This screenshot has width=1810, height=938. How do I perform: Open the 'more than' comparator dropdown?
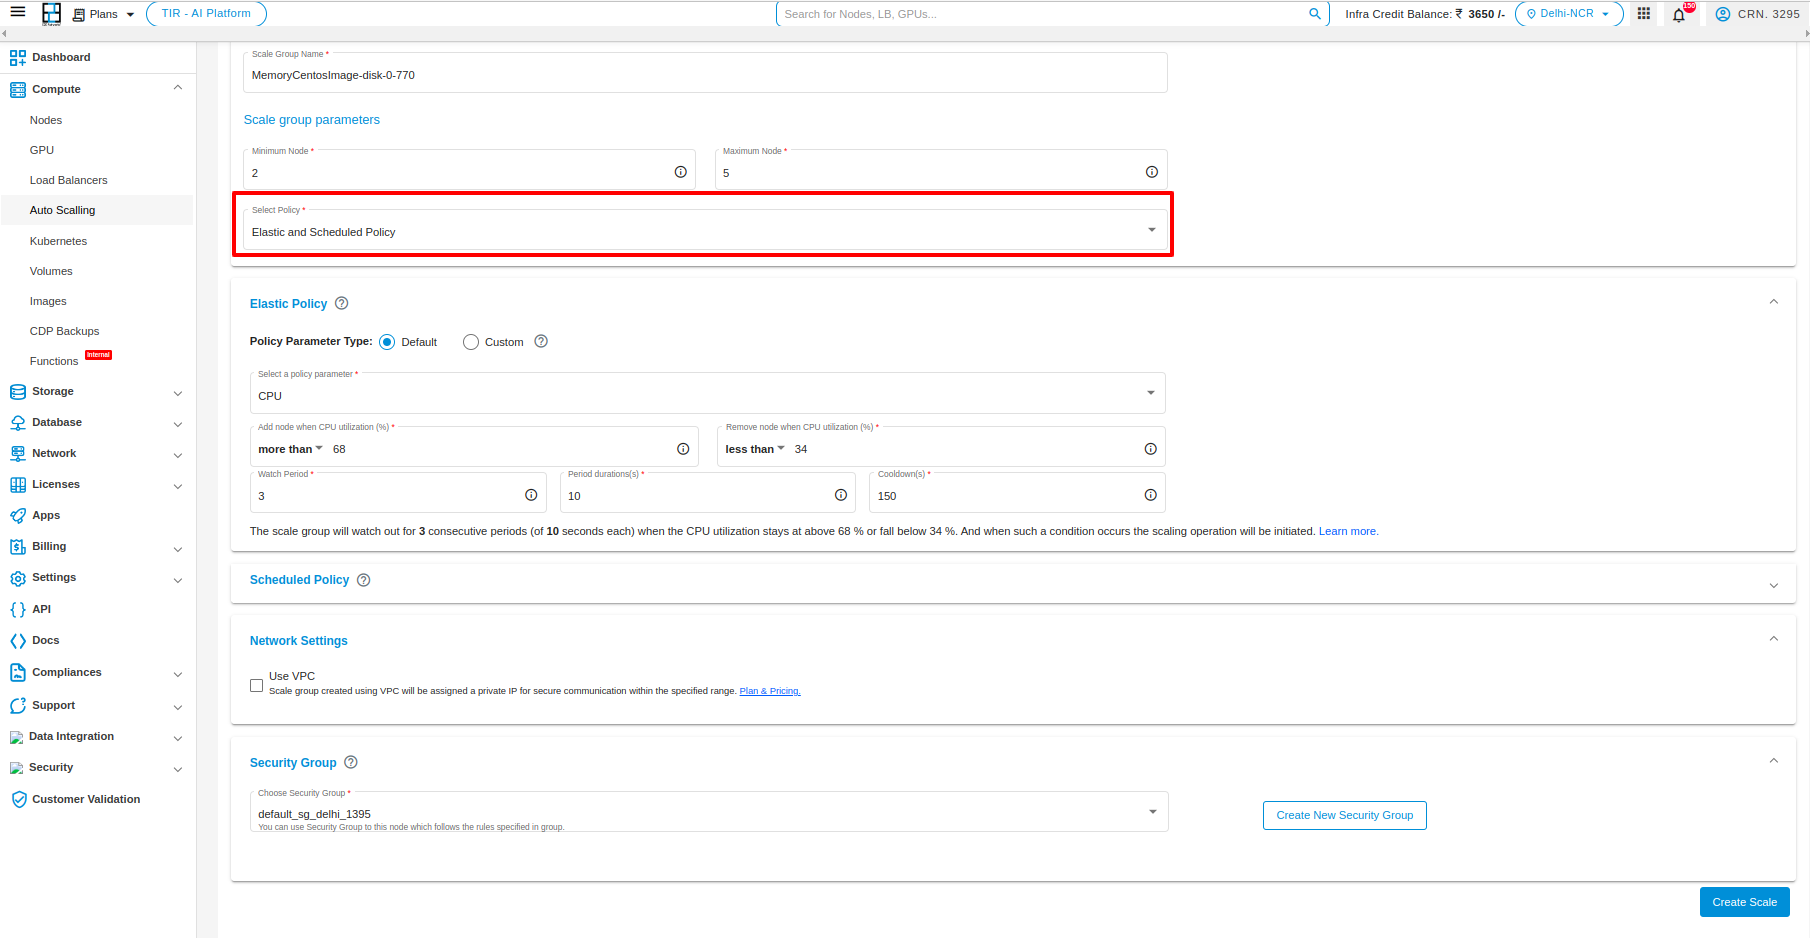pyautogui.click(x=290, y=449)
